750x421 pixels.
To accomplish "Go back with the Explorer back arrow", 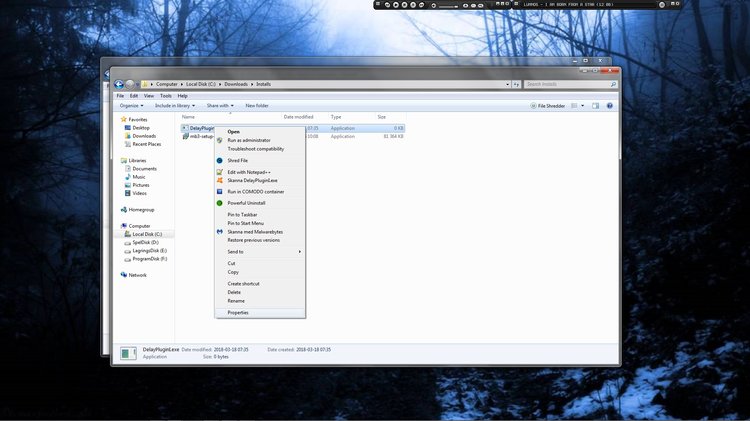I will click(119, 84).
